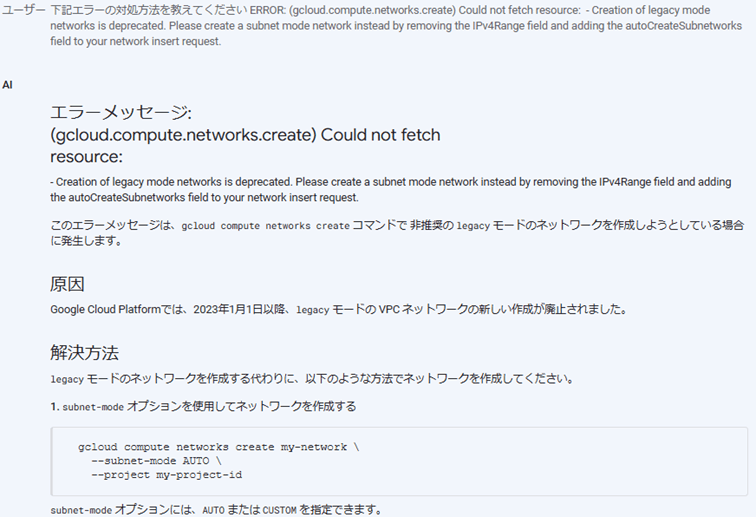756x517 pixels.
Task: Click the '--project my-project-id' code line
Action: (x=166, y=475)
